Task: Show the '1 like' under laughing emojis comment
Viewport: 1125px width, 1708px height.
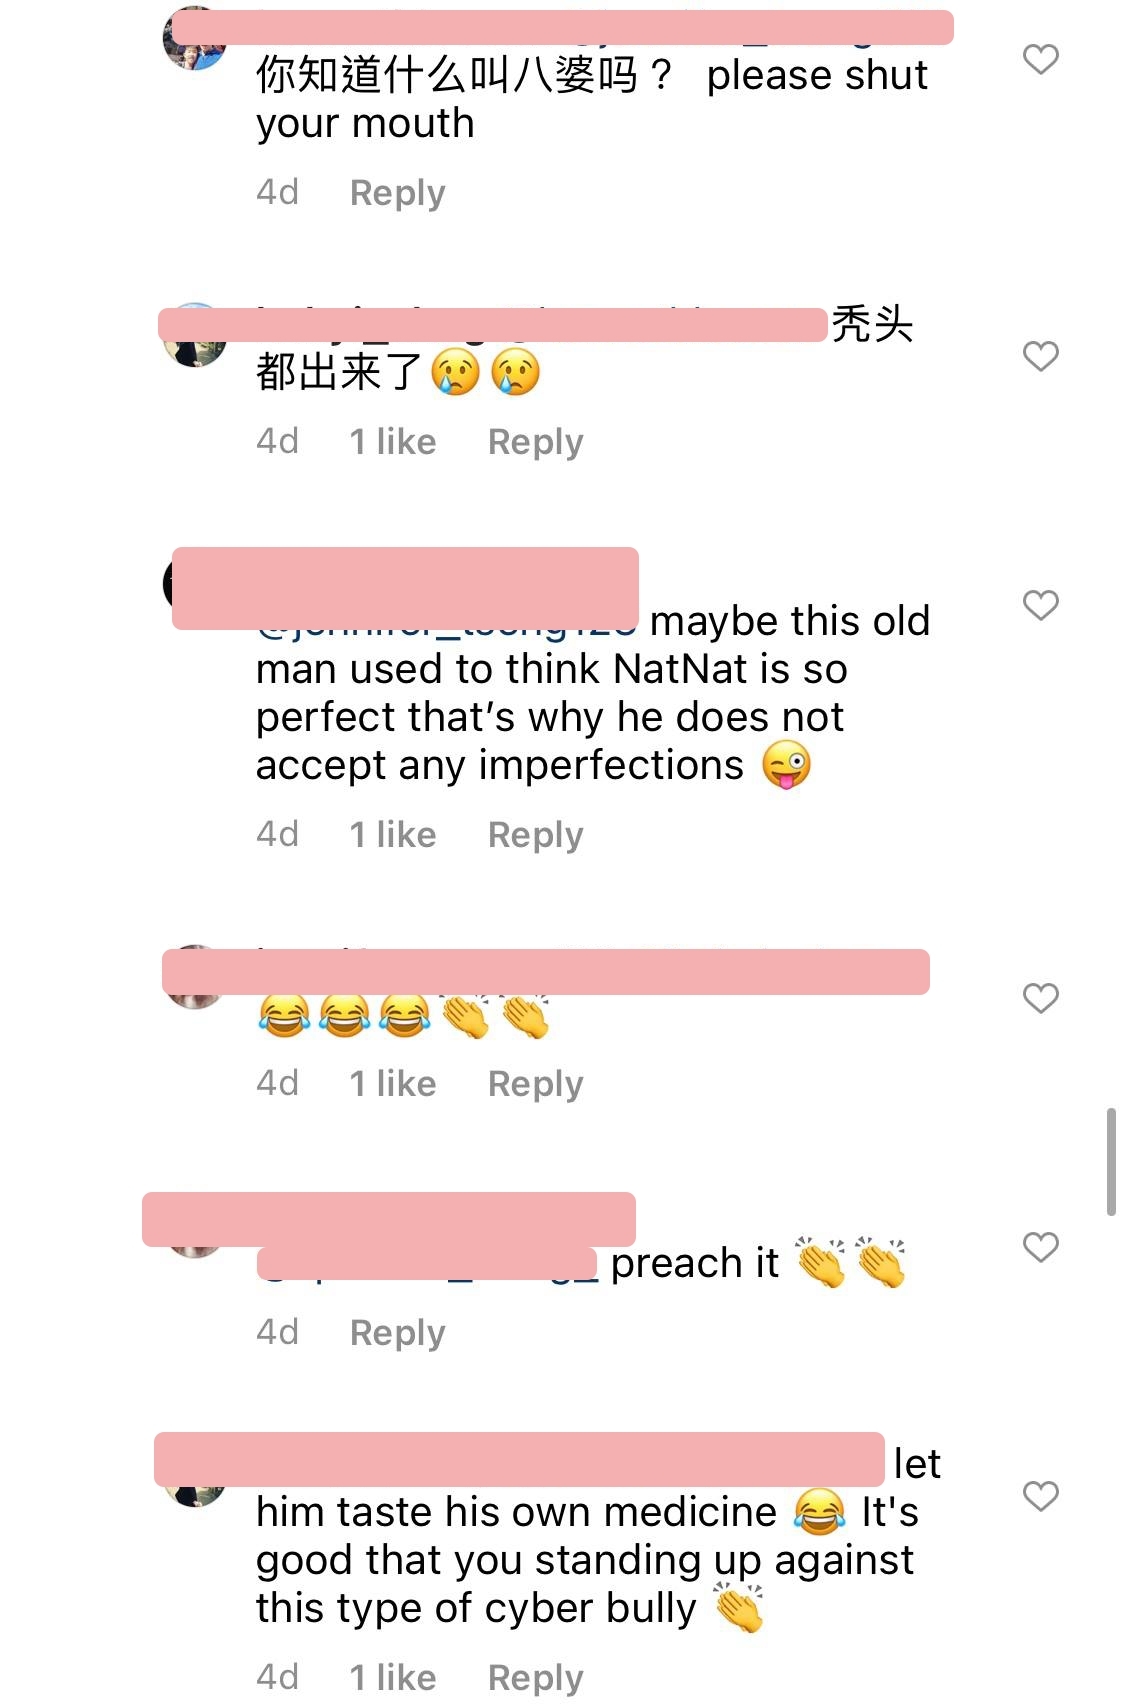Action: 393,1083
